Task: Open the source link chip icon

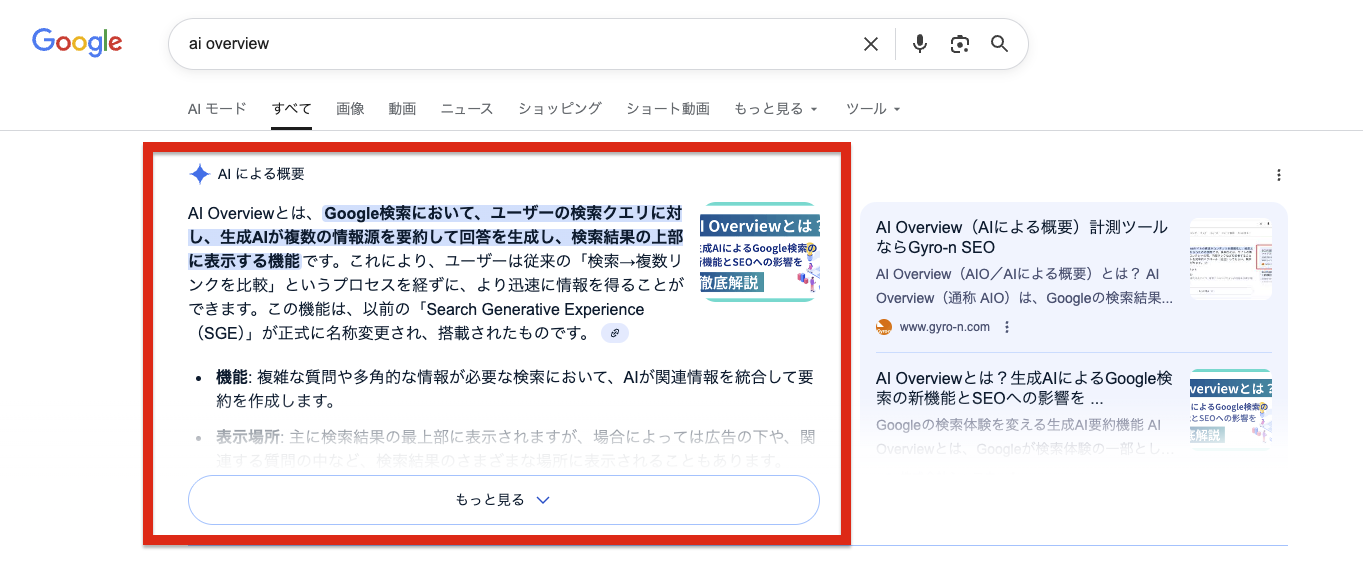Action: (615, 333)
